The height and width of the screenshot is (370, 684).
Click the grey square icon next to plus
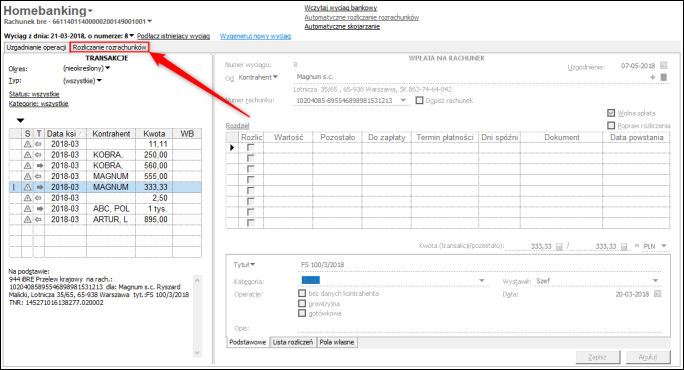[663, 77]
